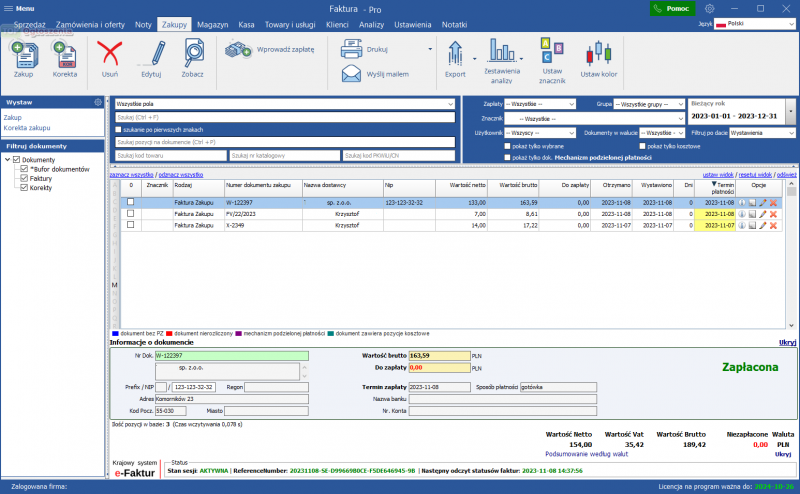This screenshot has height=494, width=800.
Task: Click the Zakup new purchase icon
Action: click(24, 54)
